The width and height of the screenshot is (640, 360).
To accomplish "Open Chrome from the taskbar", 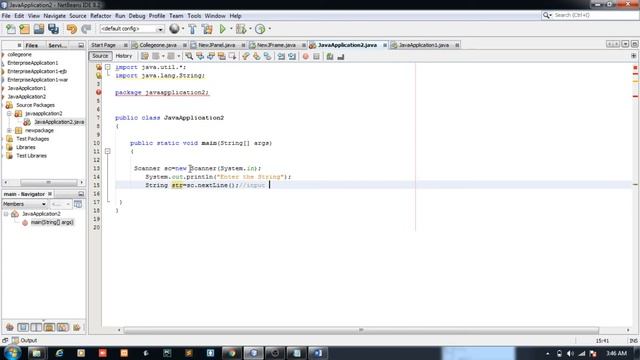I will point(232,353).
